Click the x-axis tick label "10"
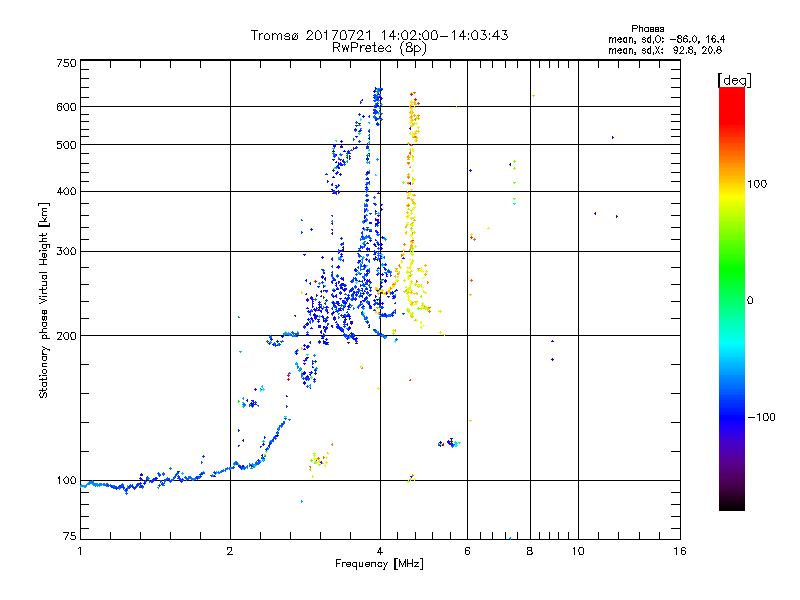 [578, 551]
